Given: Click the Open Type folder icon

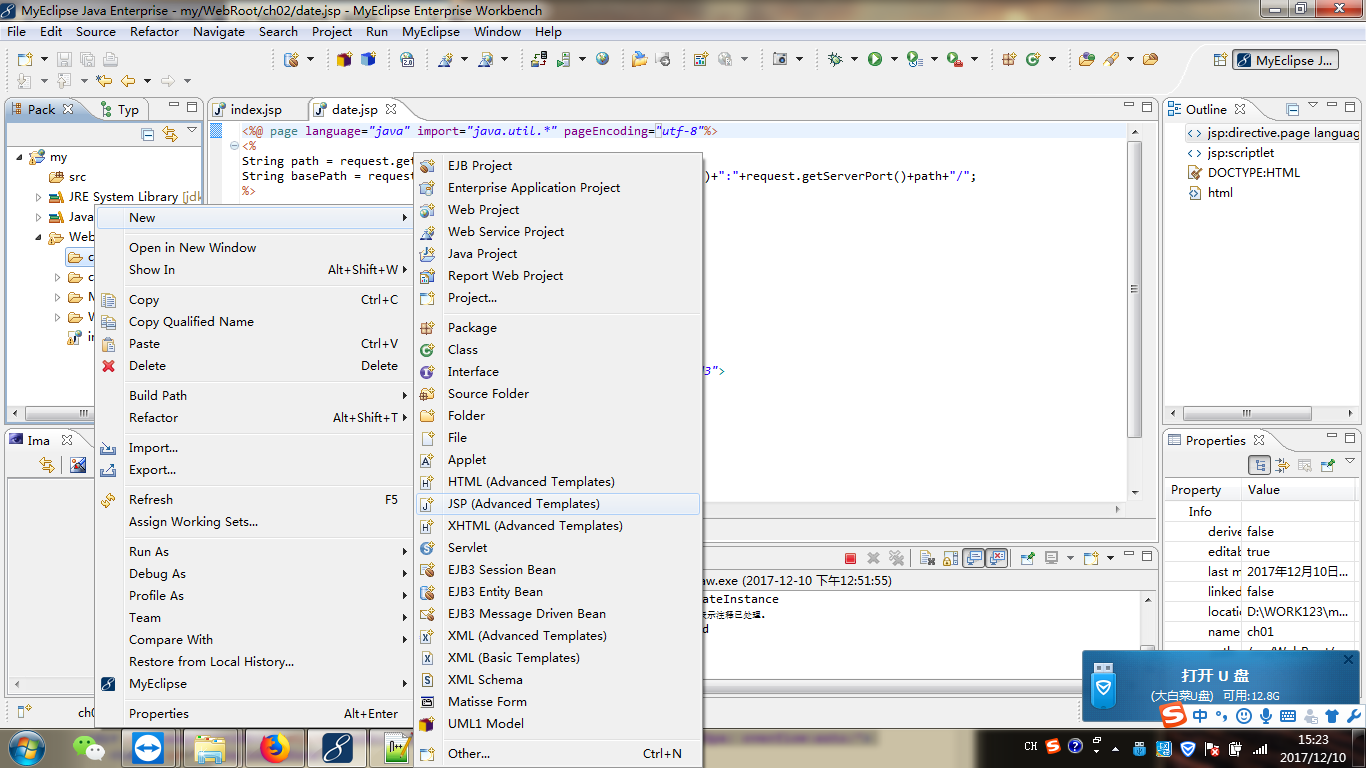Looking at the screenshot, I should [x=1086, y=60].
